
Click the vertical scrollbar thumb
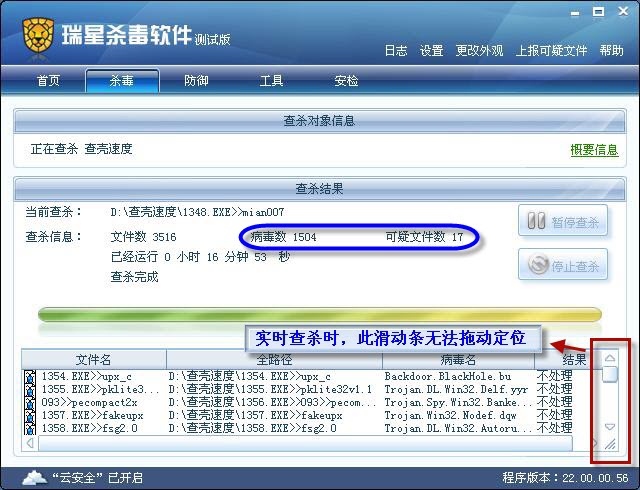(x=610, y=374)
